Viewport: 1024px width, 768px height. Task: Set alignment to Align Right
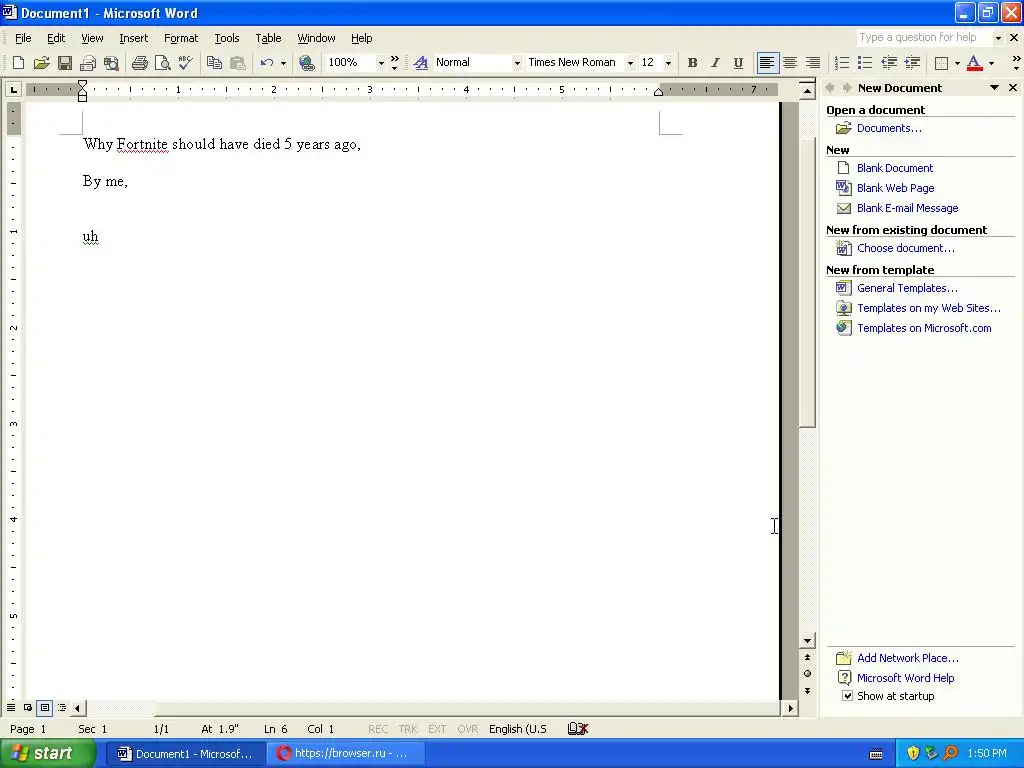(813, 63)
